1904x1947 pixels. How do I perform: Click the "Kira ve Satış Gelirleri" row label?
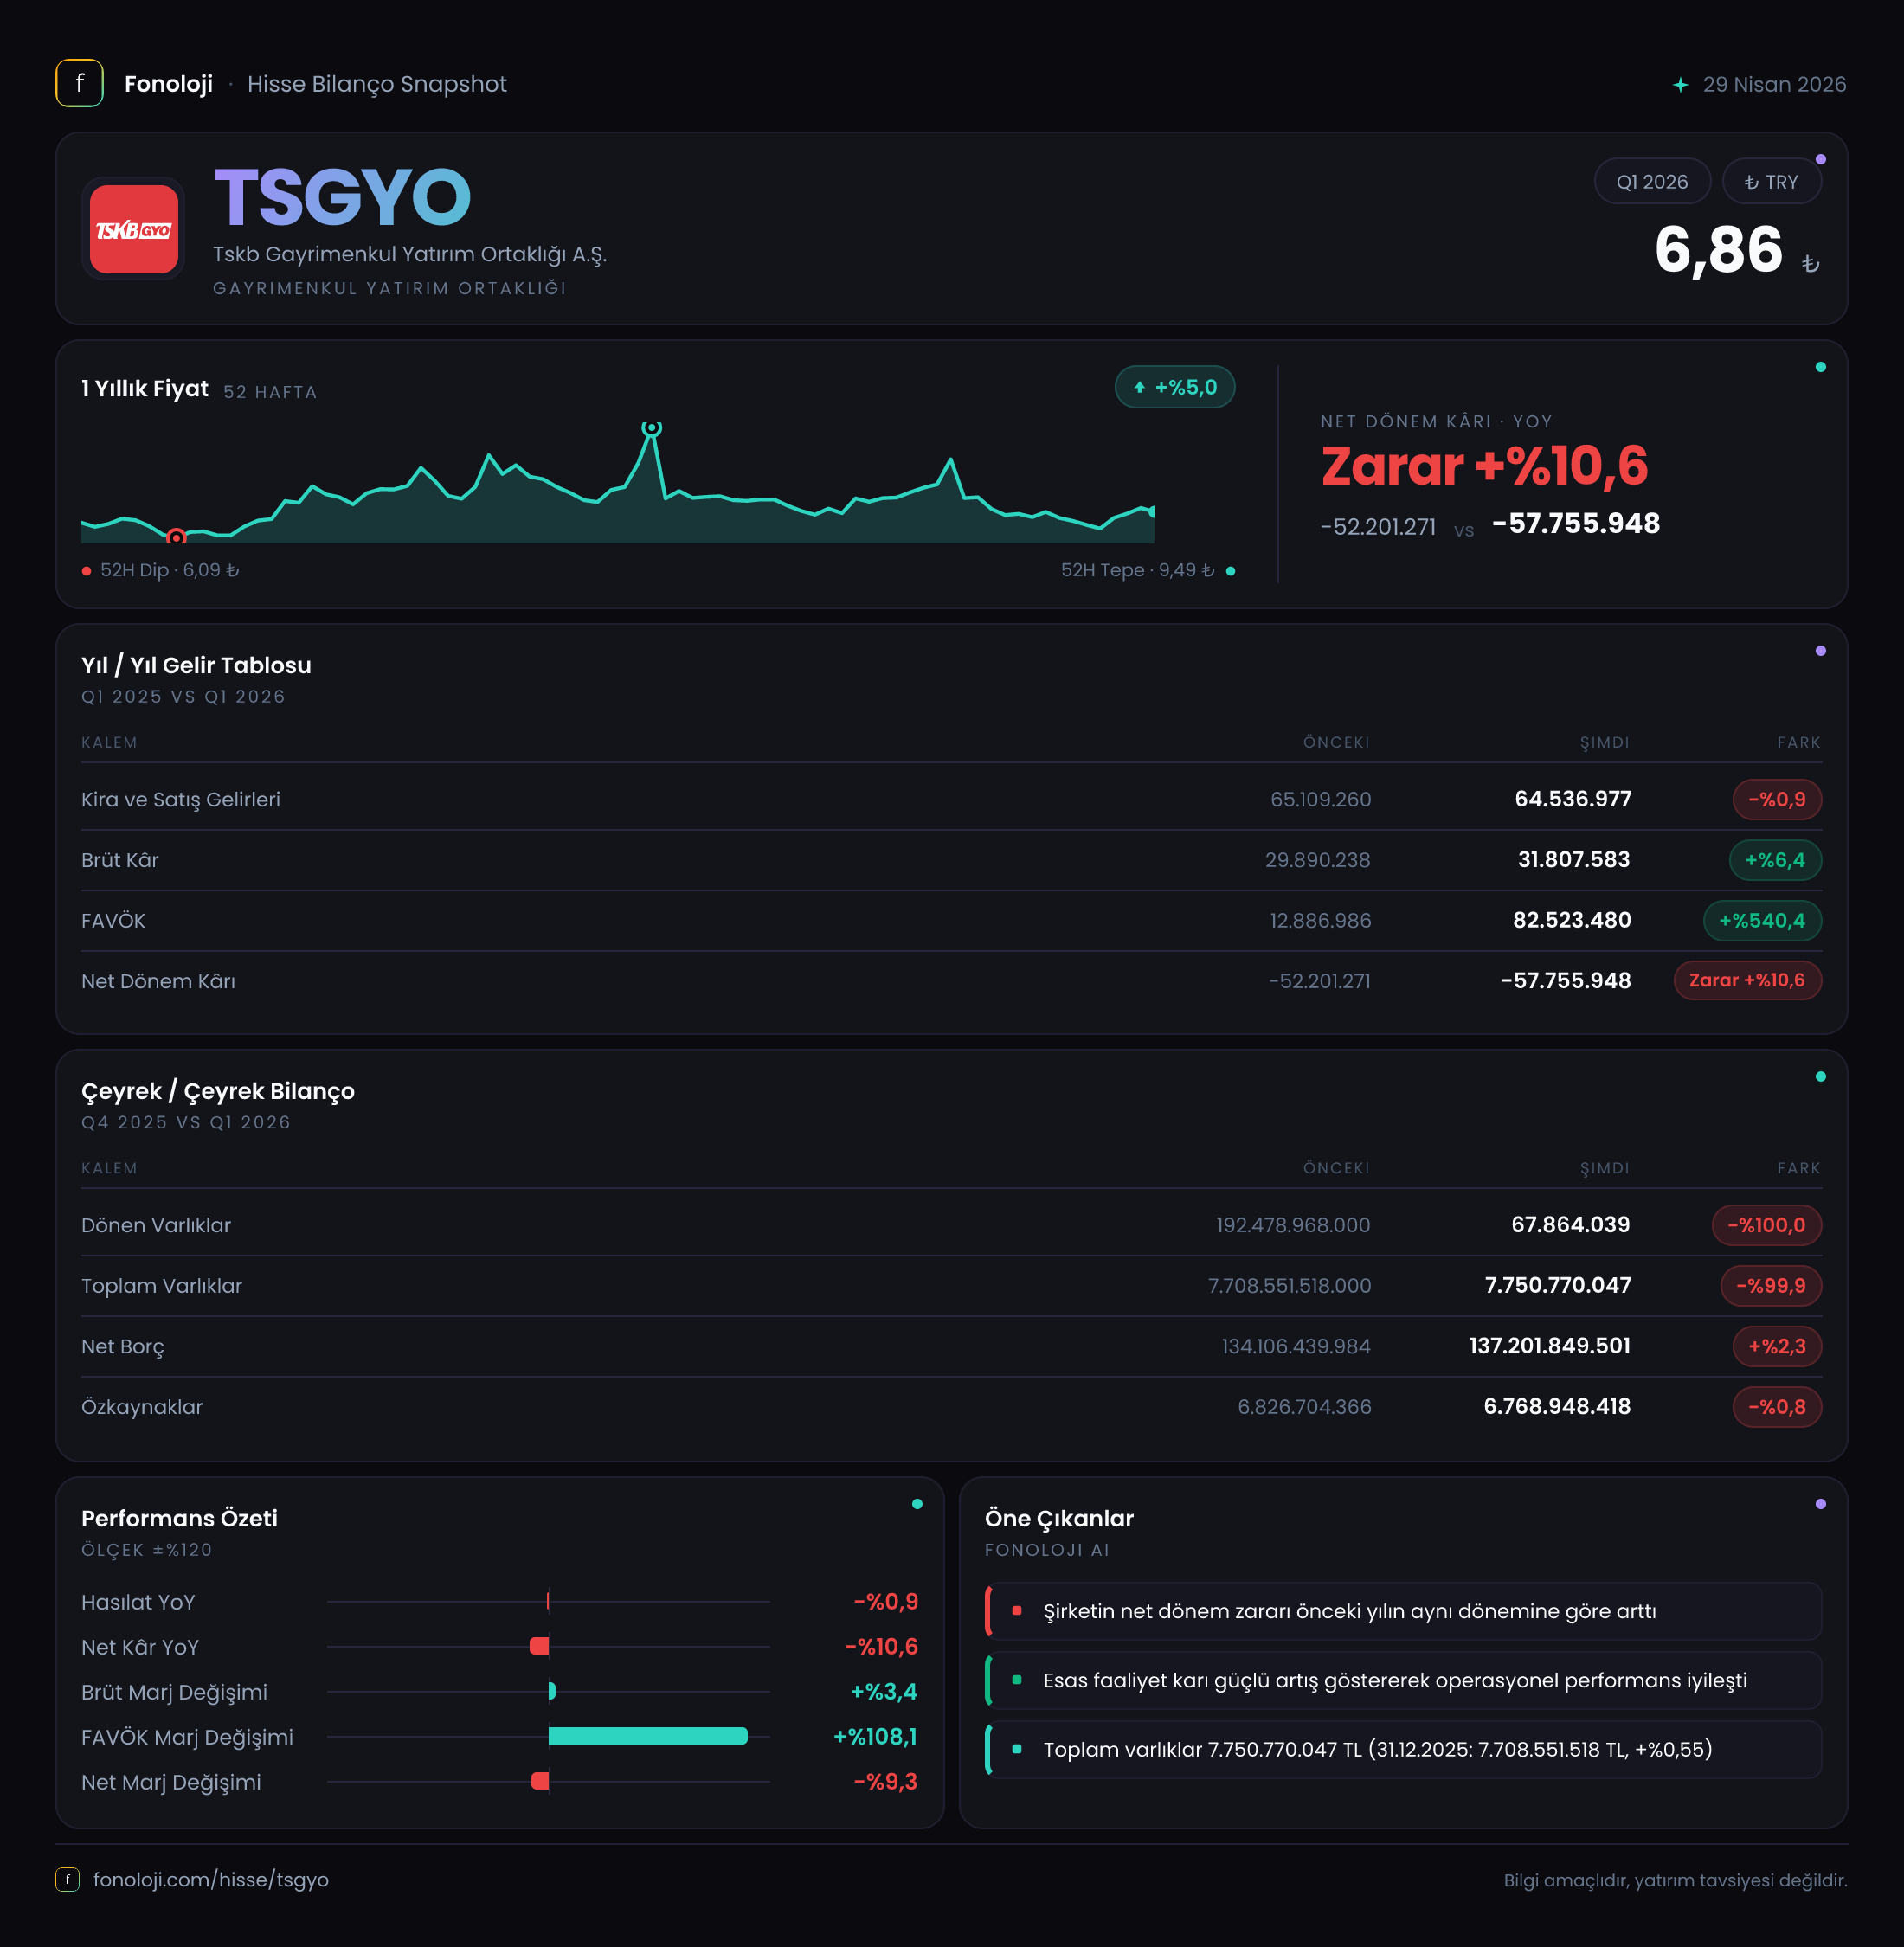(x=181, y=799)
